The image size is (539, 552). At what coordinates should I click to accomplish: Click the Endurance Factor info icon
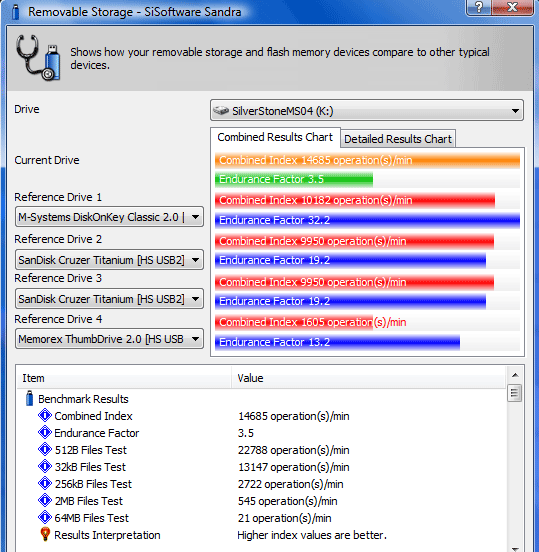(45, 432)
